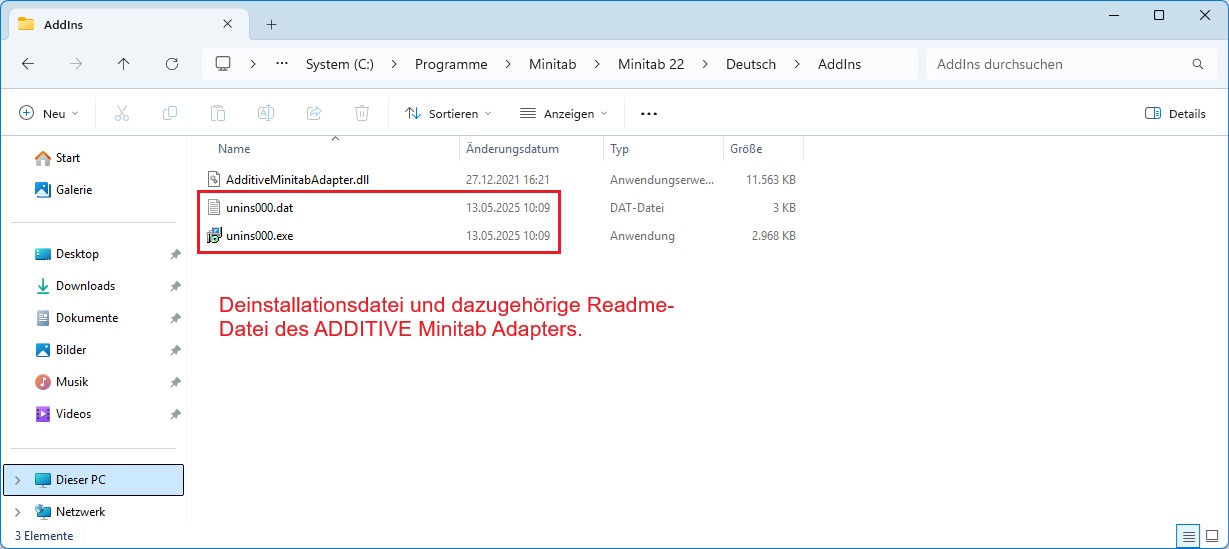Click the forward navigation arrow
This screenshot has width=1229, height=549.
pos(76,64)
